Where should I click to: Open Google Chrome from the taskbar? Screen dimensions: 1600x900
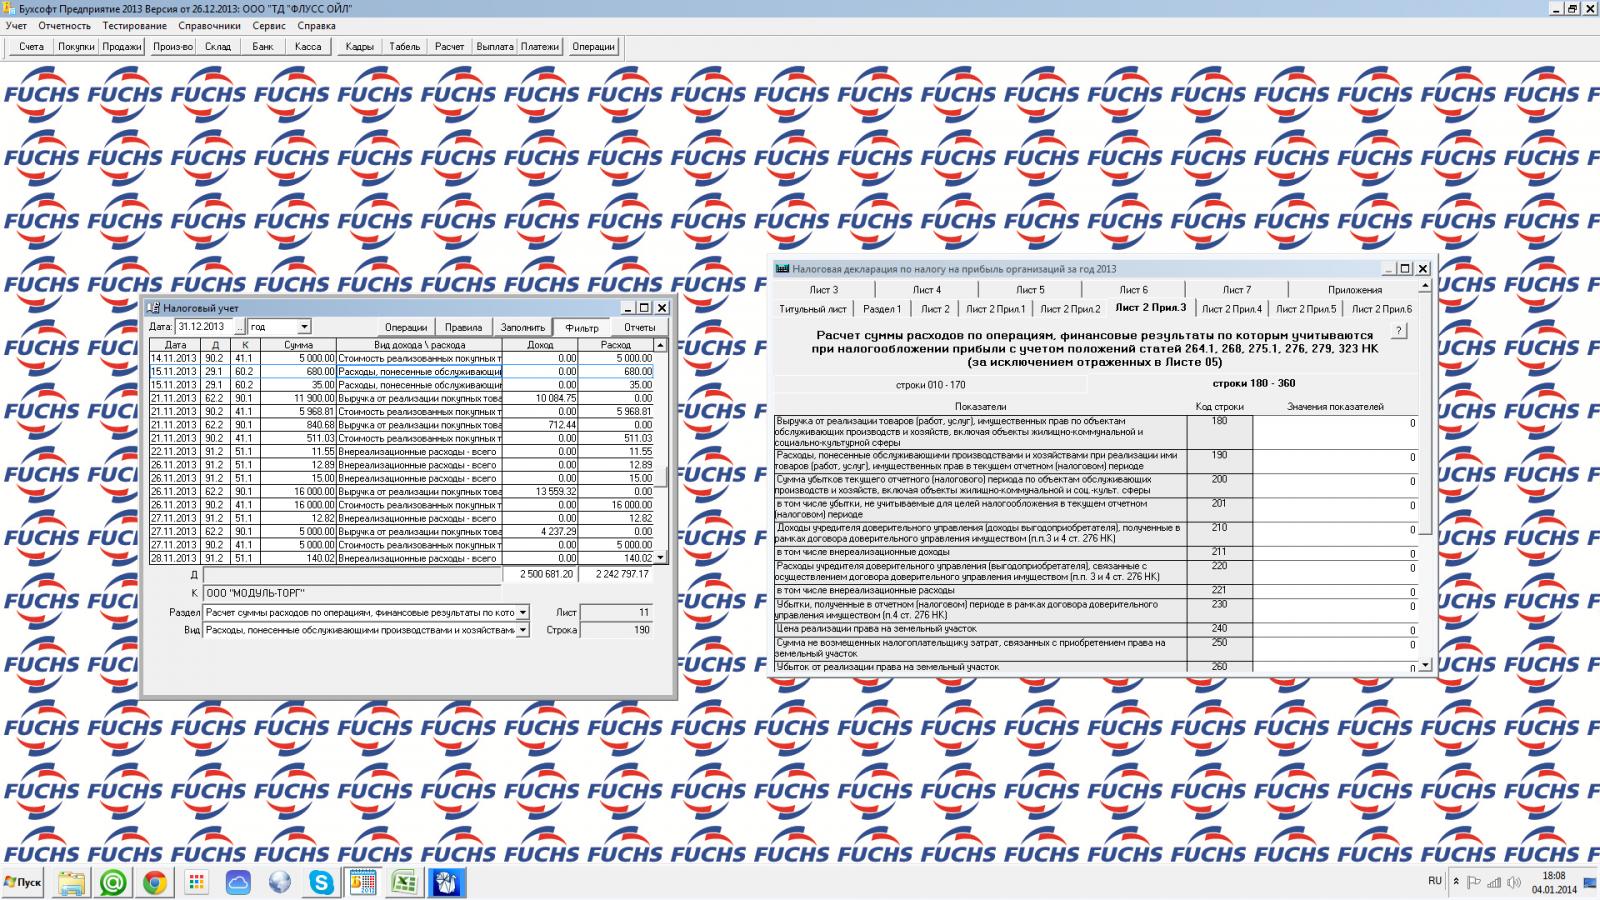click(x=154, y=882)
